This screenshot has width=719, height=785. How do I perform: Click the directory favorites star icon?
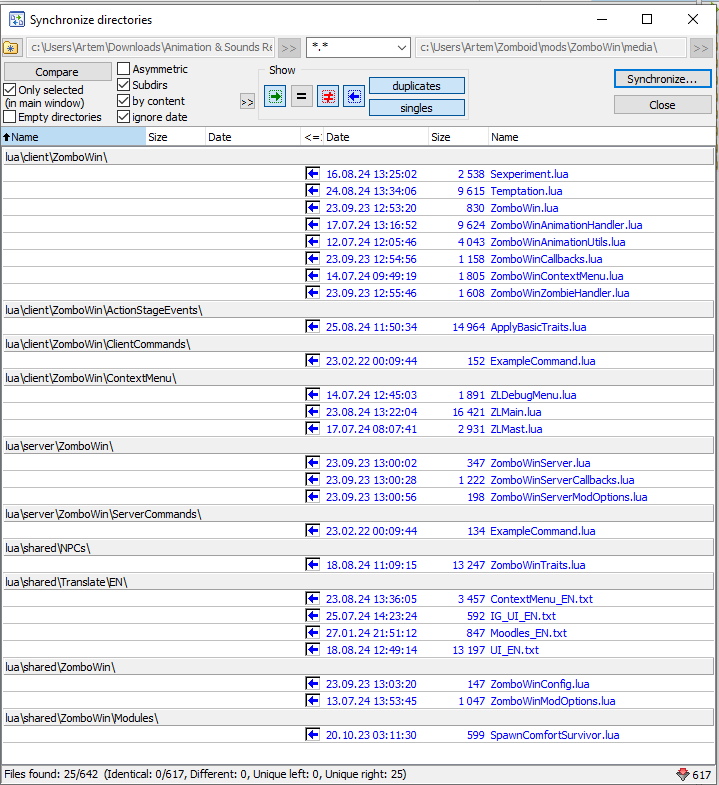click(11, 47)
